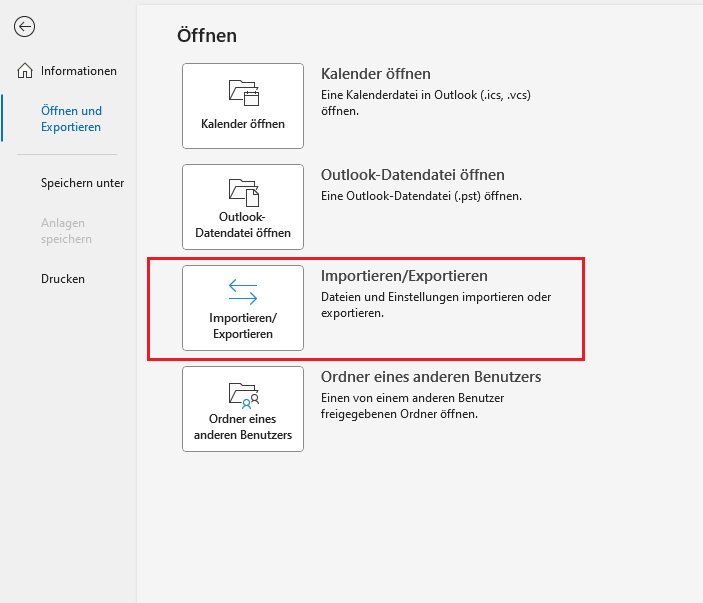Click the Ordner eines anderen Benutzers tile

243,409
